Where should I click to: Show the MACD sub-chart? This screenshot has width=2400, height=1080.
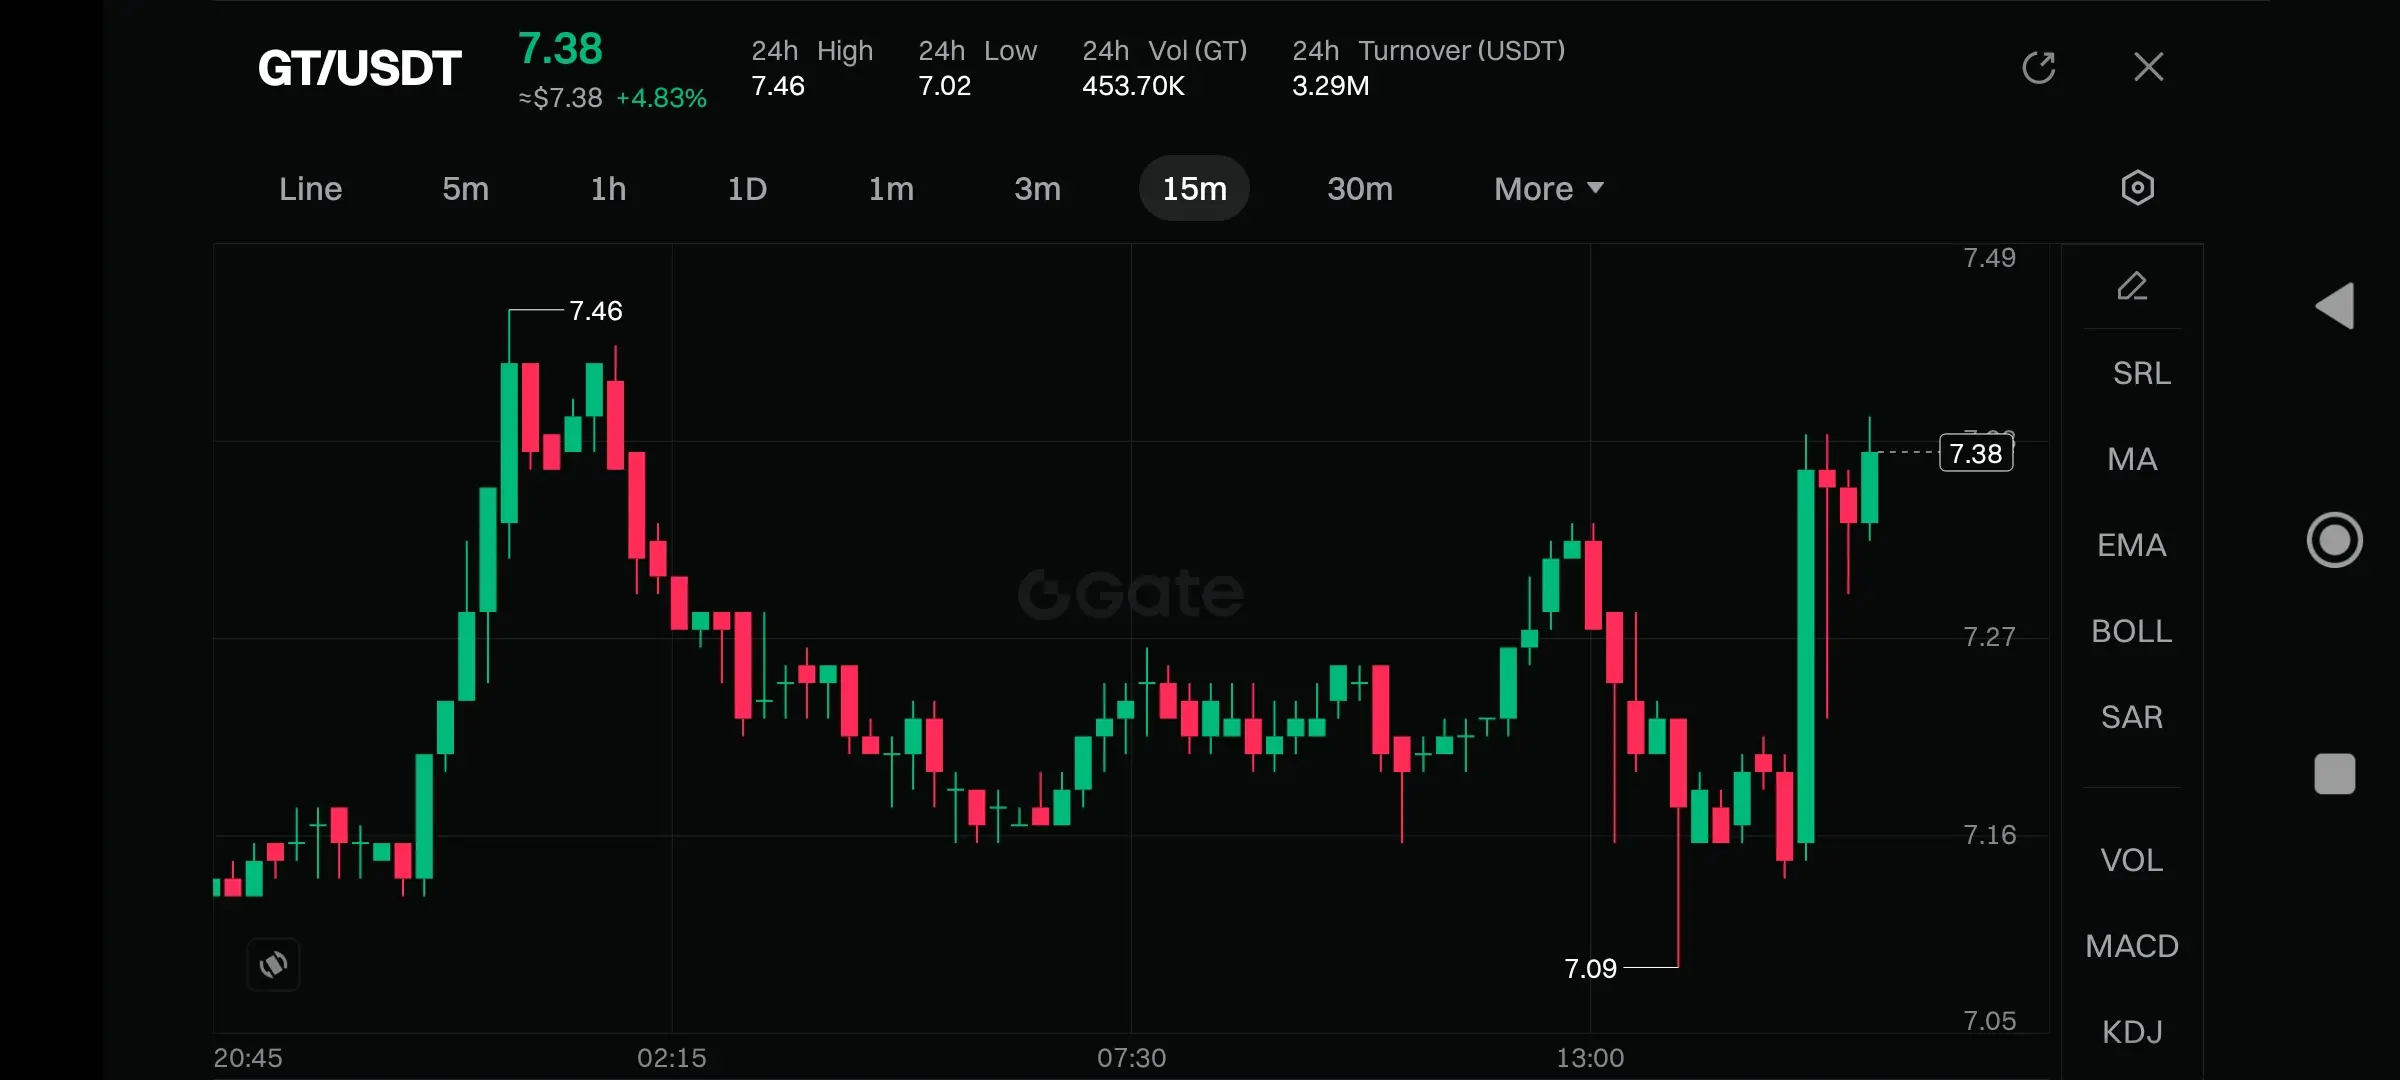2132,946
